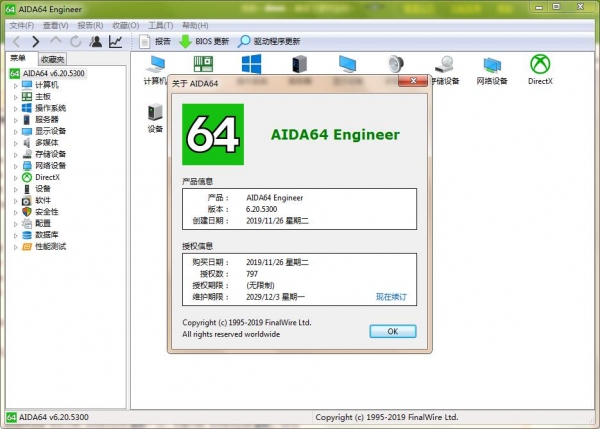Click the 报告 report page icon
This screenshot has width=600, height=429.
click(145, 41)
